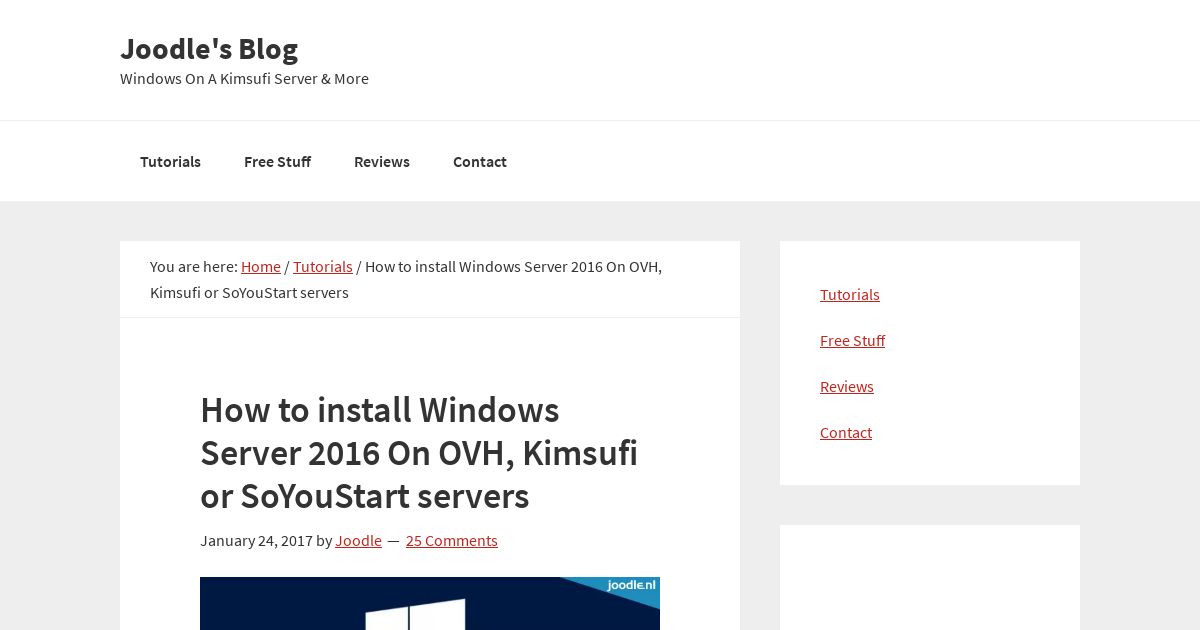
Task: Select Reviews in the top navigation bar
Action: coord(382,161)
